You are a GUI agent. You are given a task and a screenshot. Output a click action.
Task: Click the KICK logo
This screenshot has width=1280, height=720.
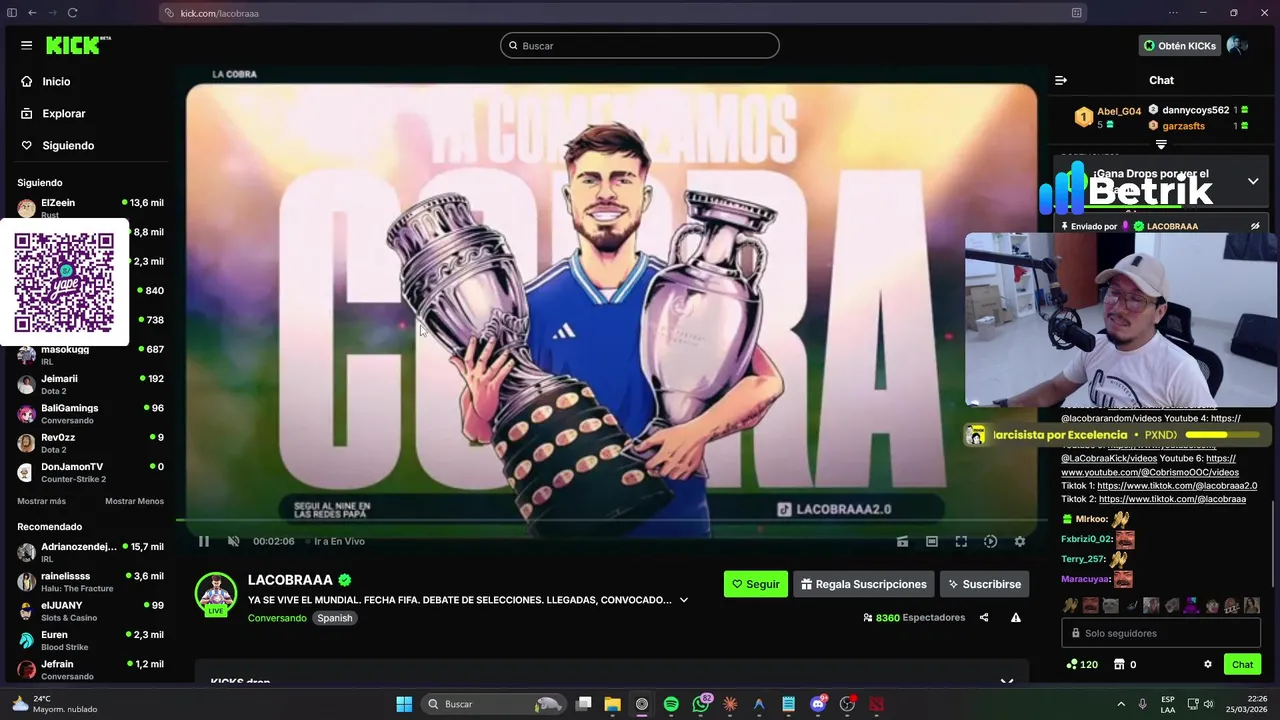click(x=78, y=45)
